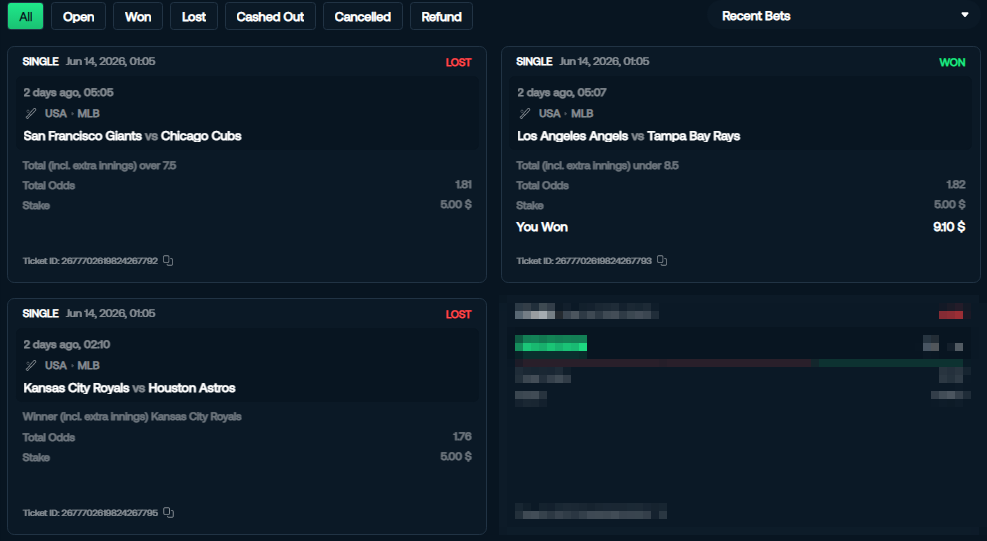Select Total under 8.5 market text
This screenshot has width=987, height=541.
597,166
